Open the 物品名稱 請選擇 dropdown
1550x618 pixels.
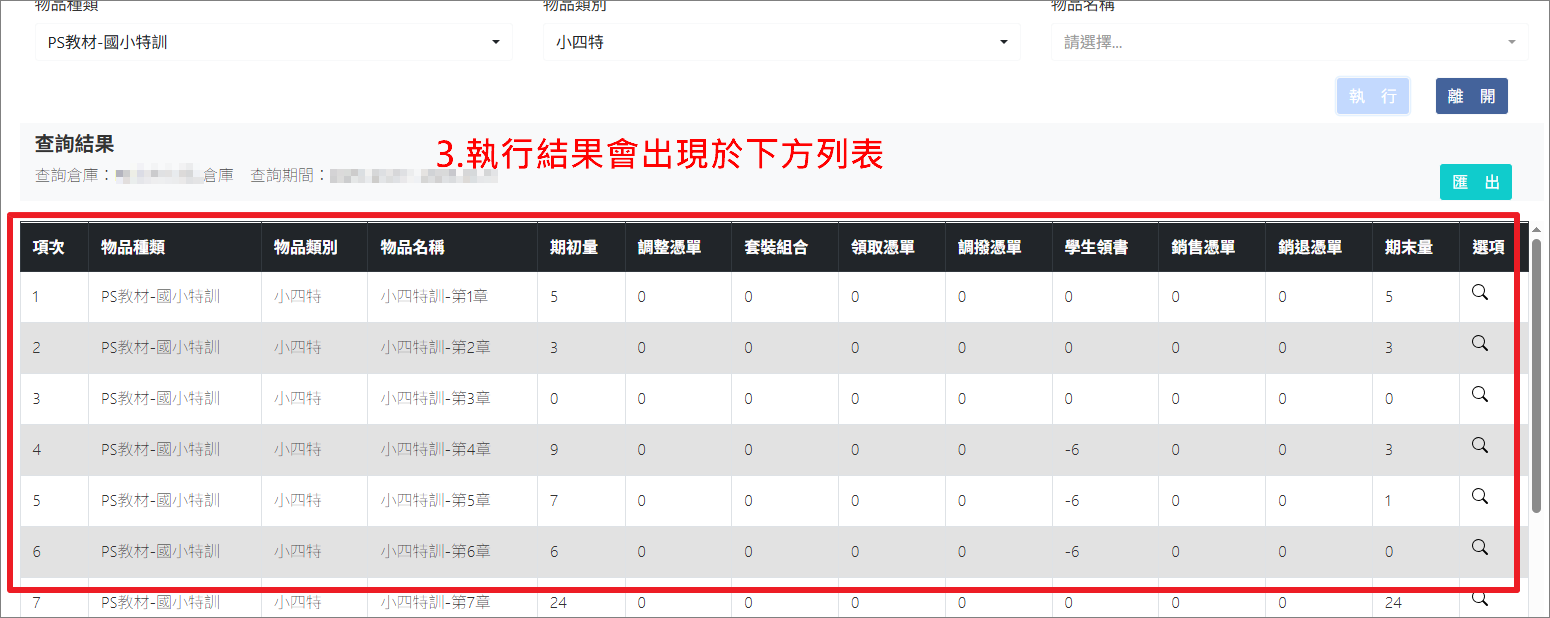1289,43
